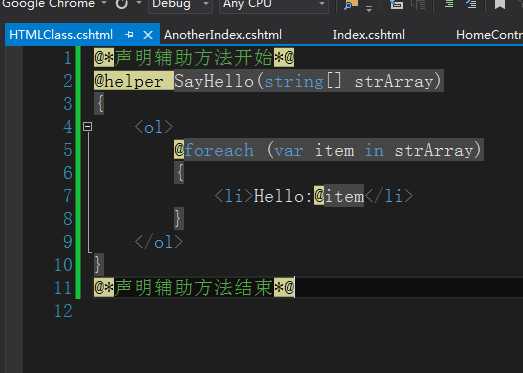
Task: Open the refresh icon's dropdown arrow
Action: [139, 3]
